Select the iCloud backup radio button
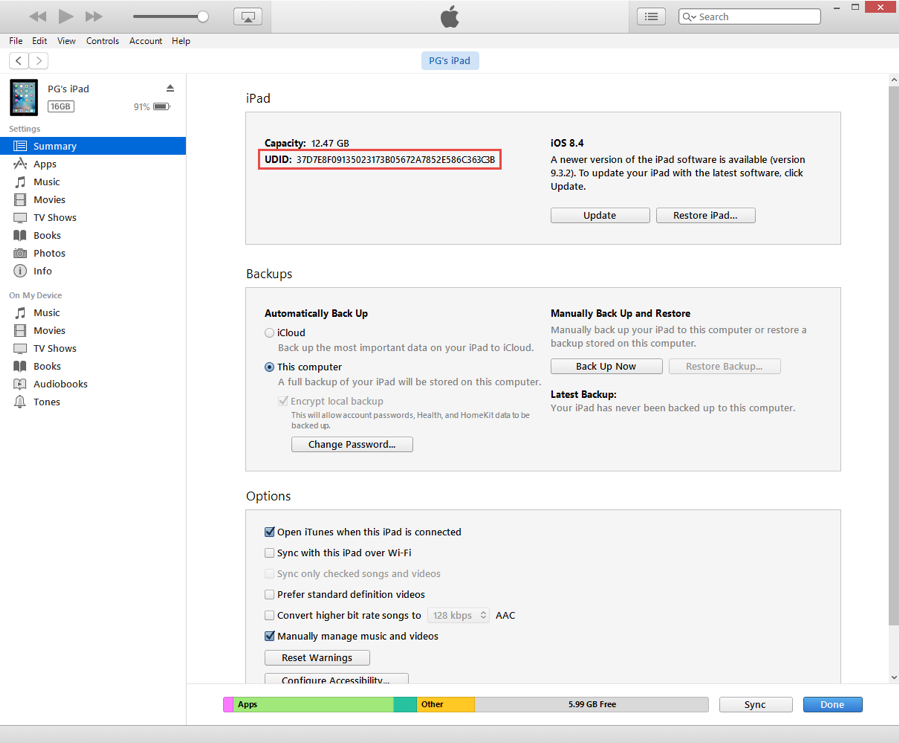 point(270,333)
